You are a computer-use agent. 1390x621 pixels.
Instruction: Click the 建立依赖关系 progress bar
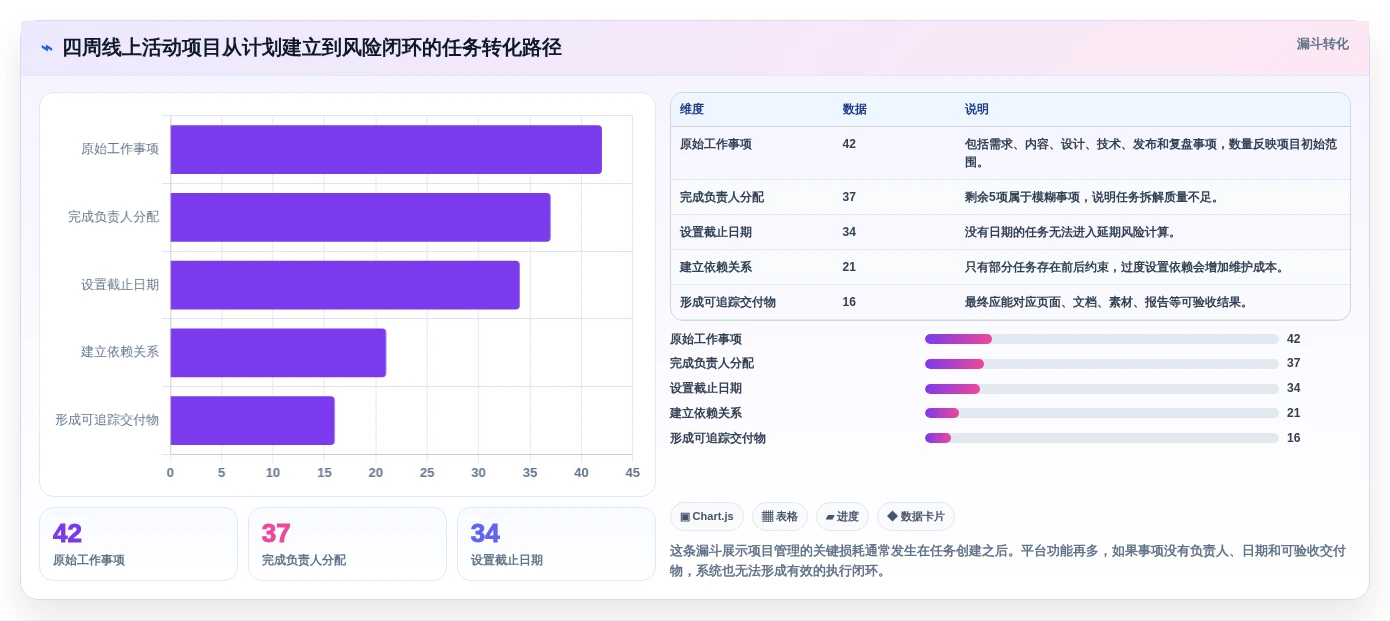coord(1102,413)
